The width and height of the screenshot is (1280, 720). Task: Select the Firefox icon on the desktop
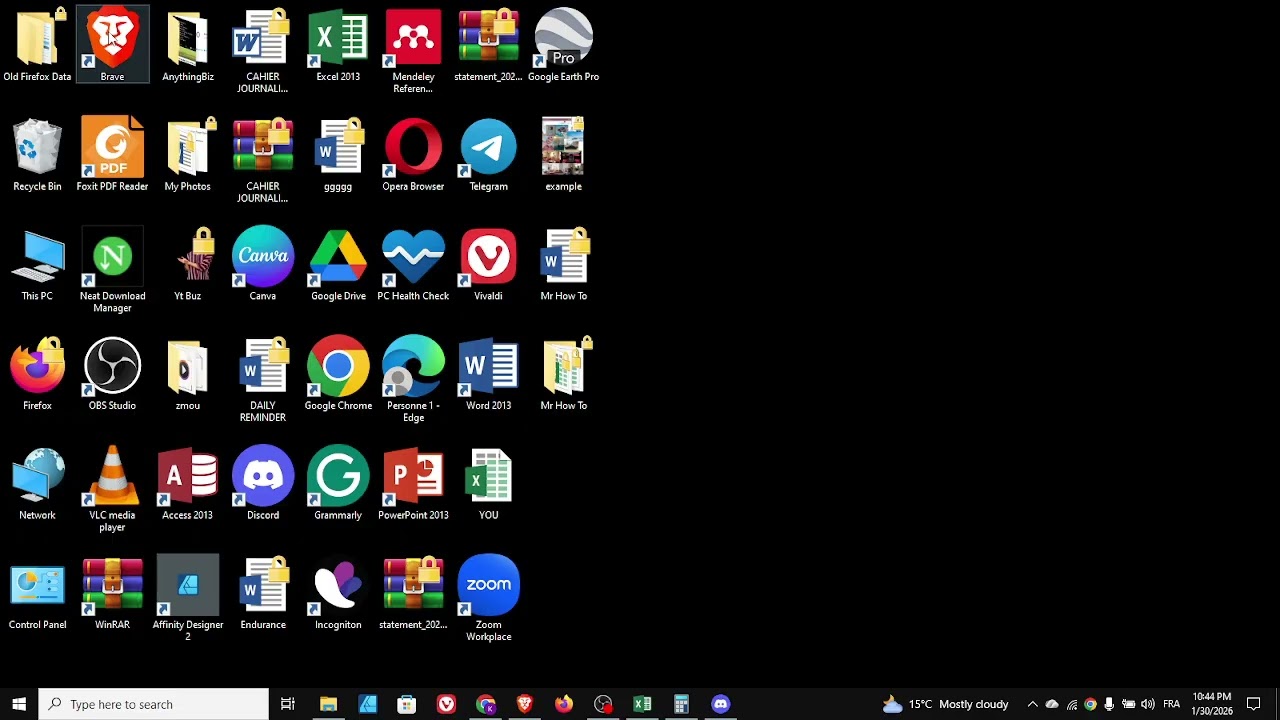37,375
